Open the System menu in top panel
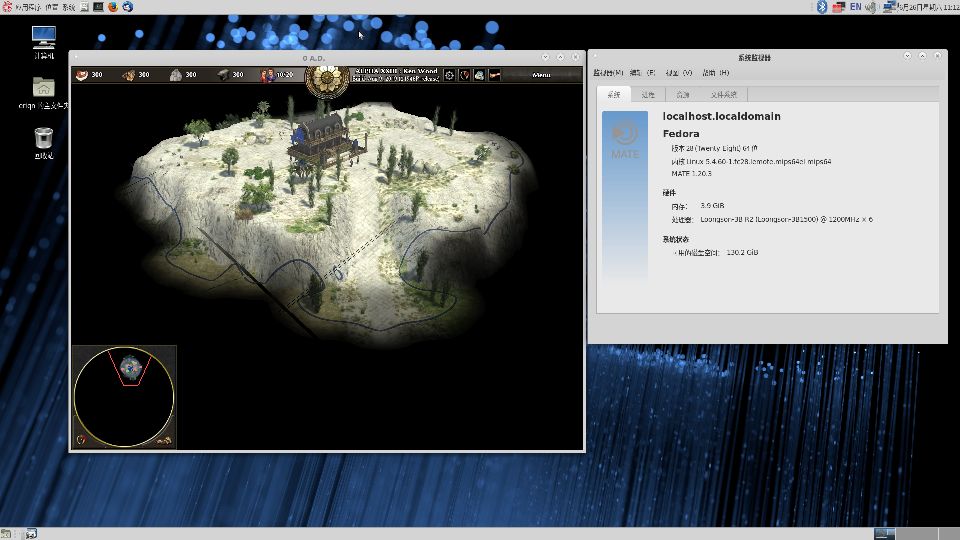960x540 pixels. coord(69,7)
